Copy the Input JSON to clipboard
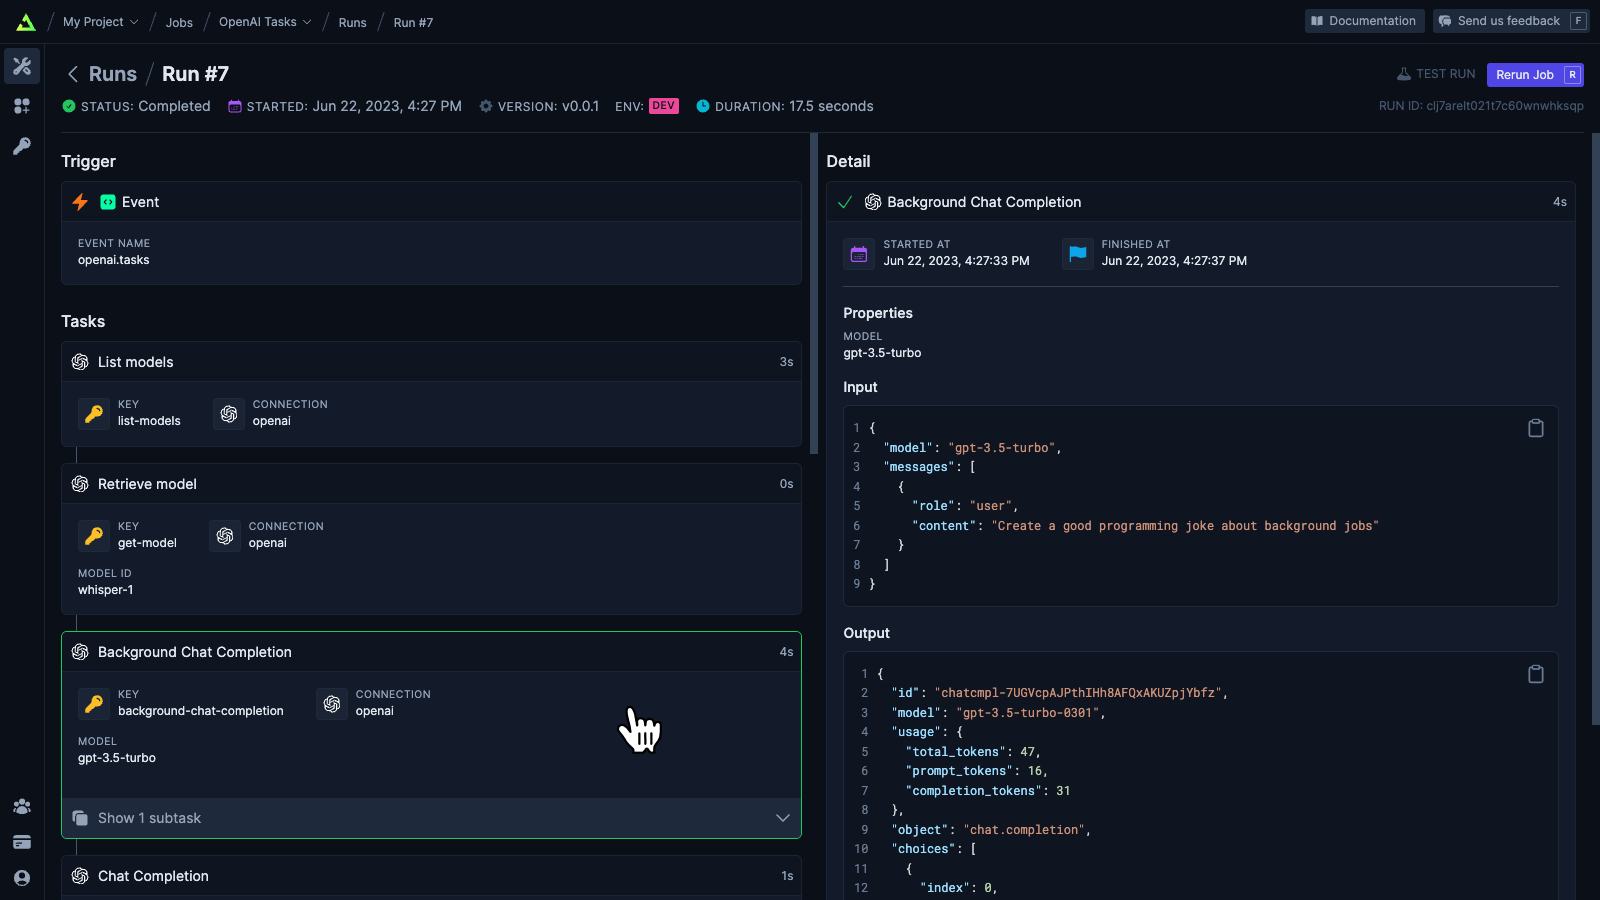The height and width of the screenshot is (900, 1600). 1536,428
